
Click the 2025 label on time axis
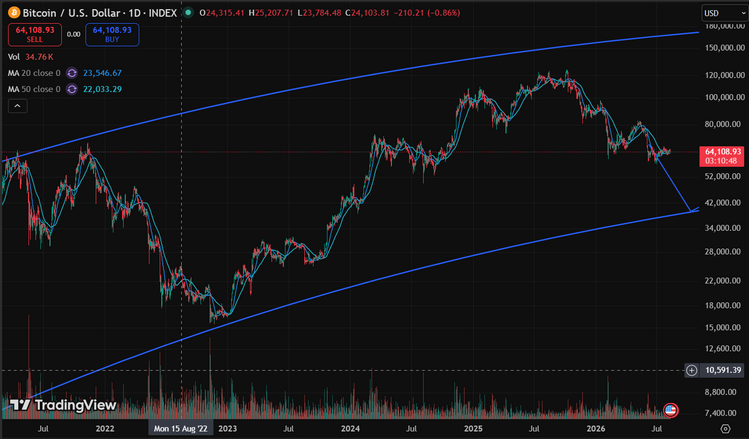(473, 428)
